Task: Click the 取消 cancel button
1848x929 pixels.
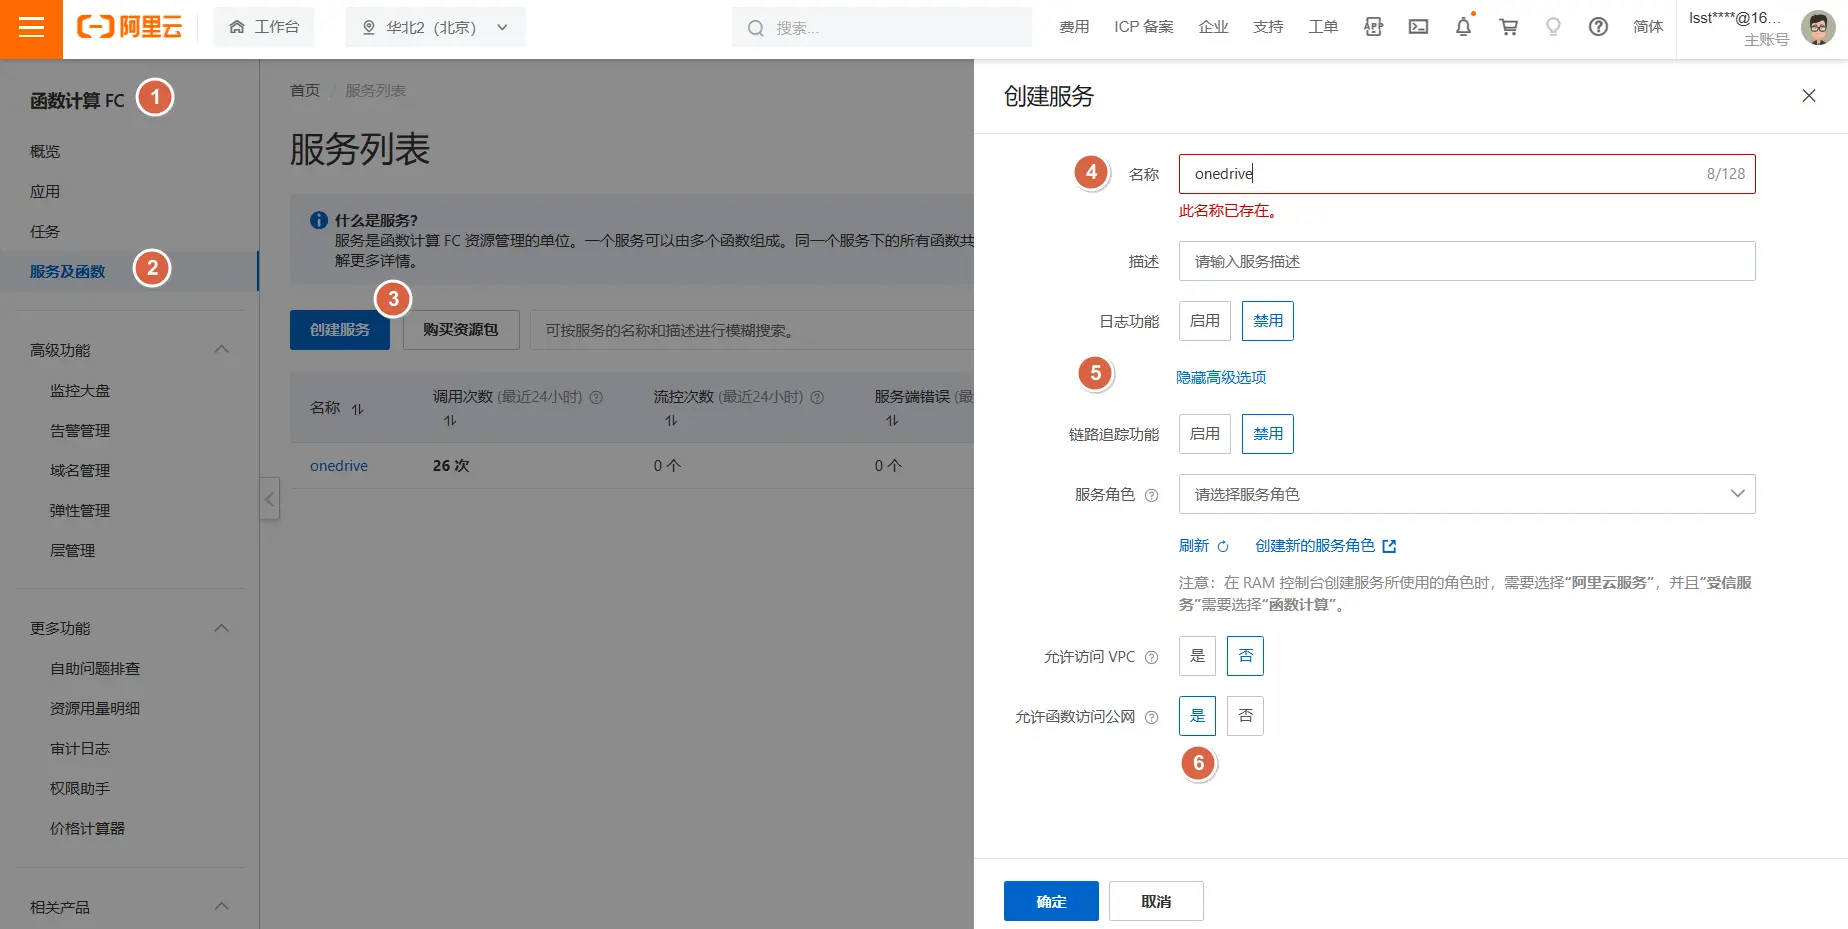Action: coord(1156,901)
